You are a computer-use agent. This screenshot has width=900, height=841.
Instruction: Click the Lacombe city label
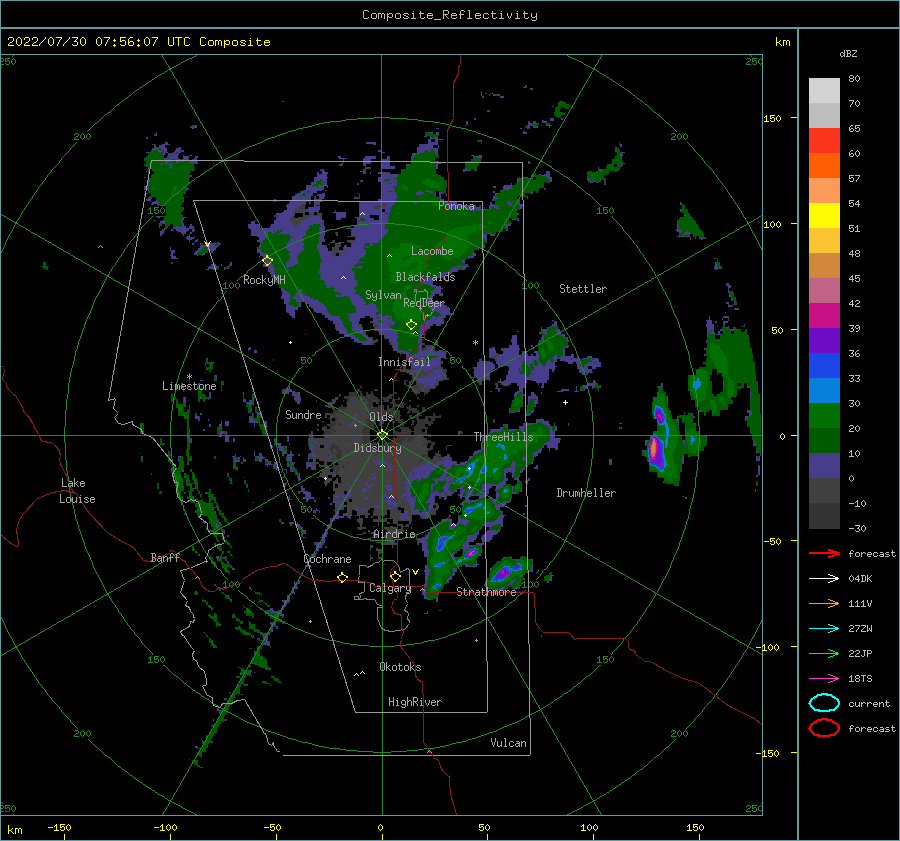432,251
